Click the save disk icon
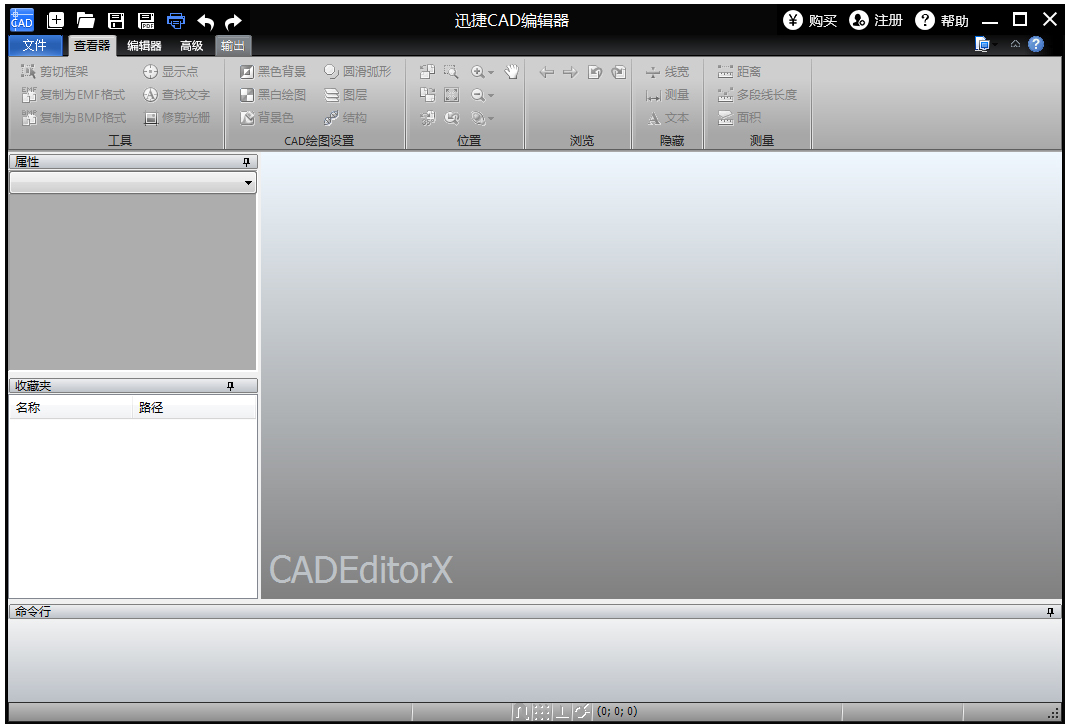 (116, 20)
